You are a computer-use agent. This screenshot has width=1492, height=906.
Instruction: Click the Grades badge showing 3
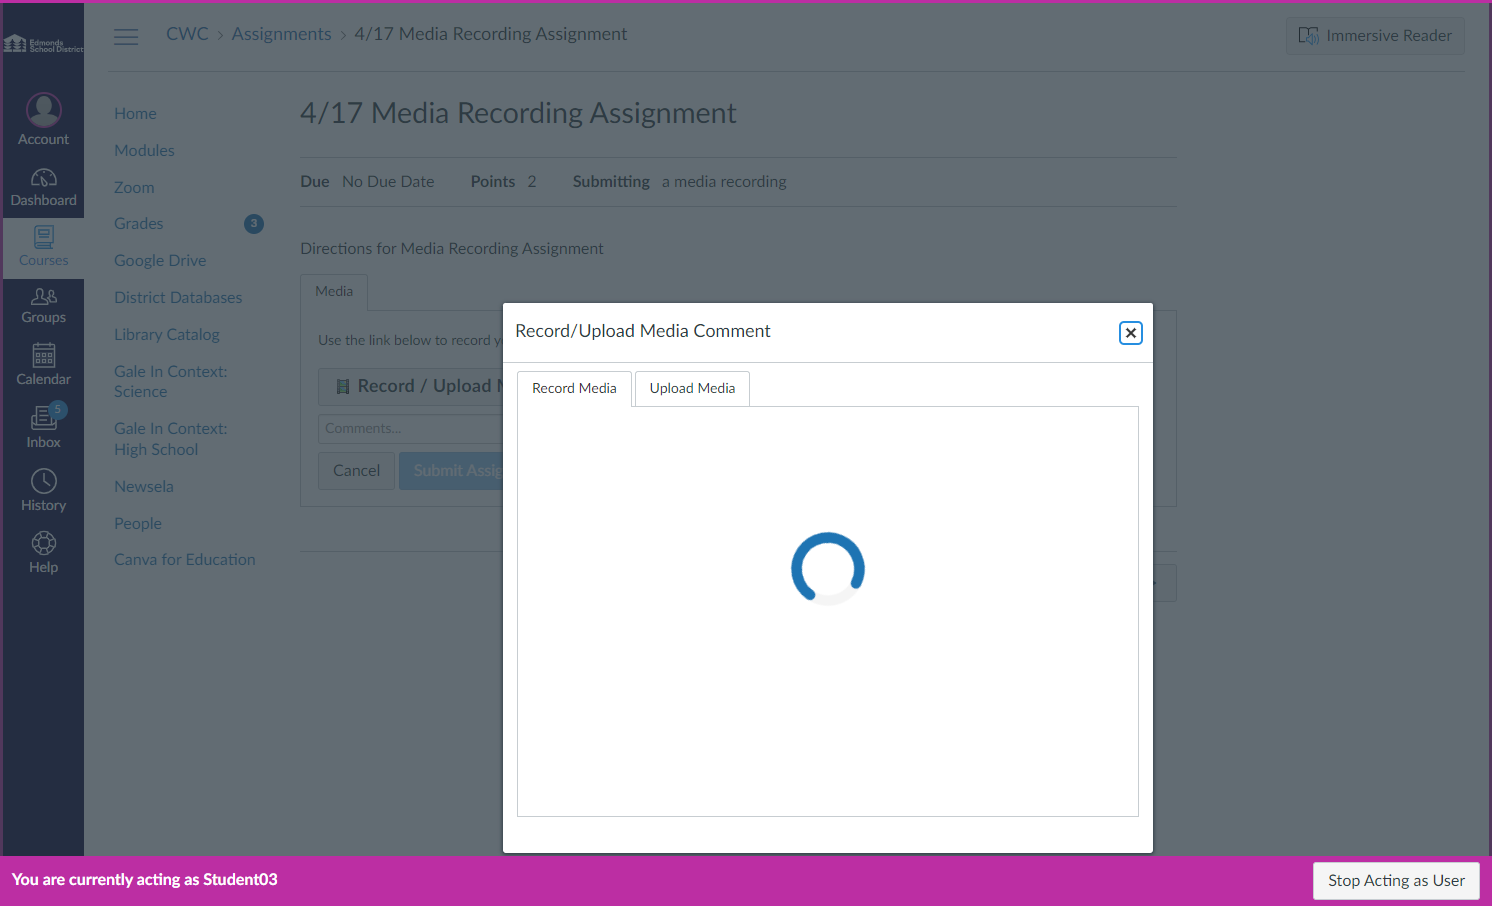tap(254, 224)
